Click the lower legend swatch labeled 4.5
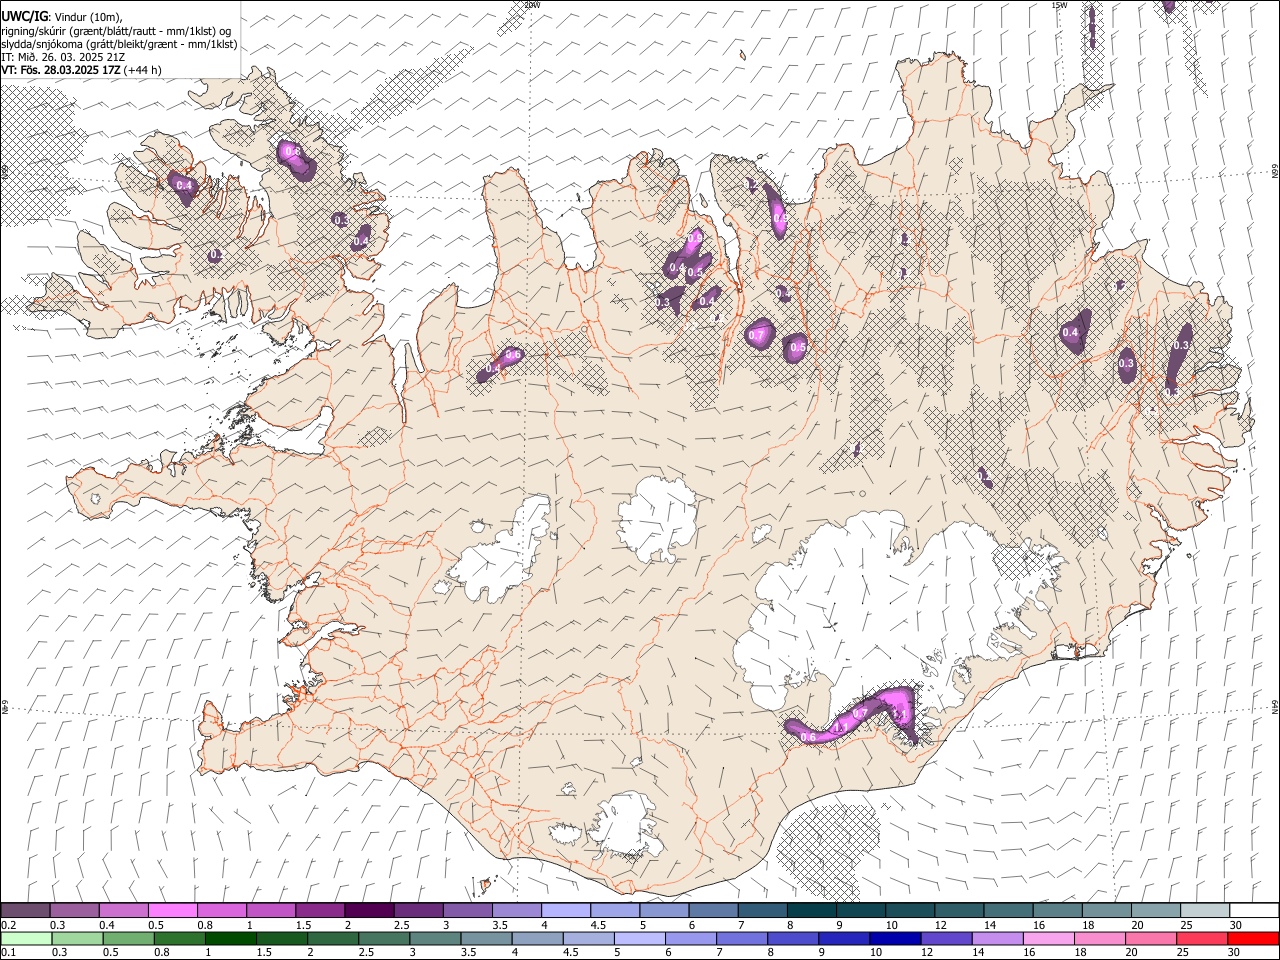 [x=588, y=939]
